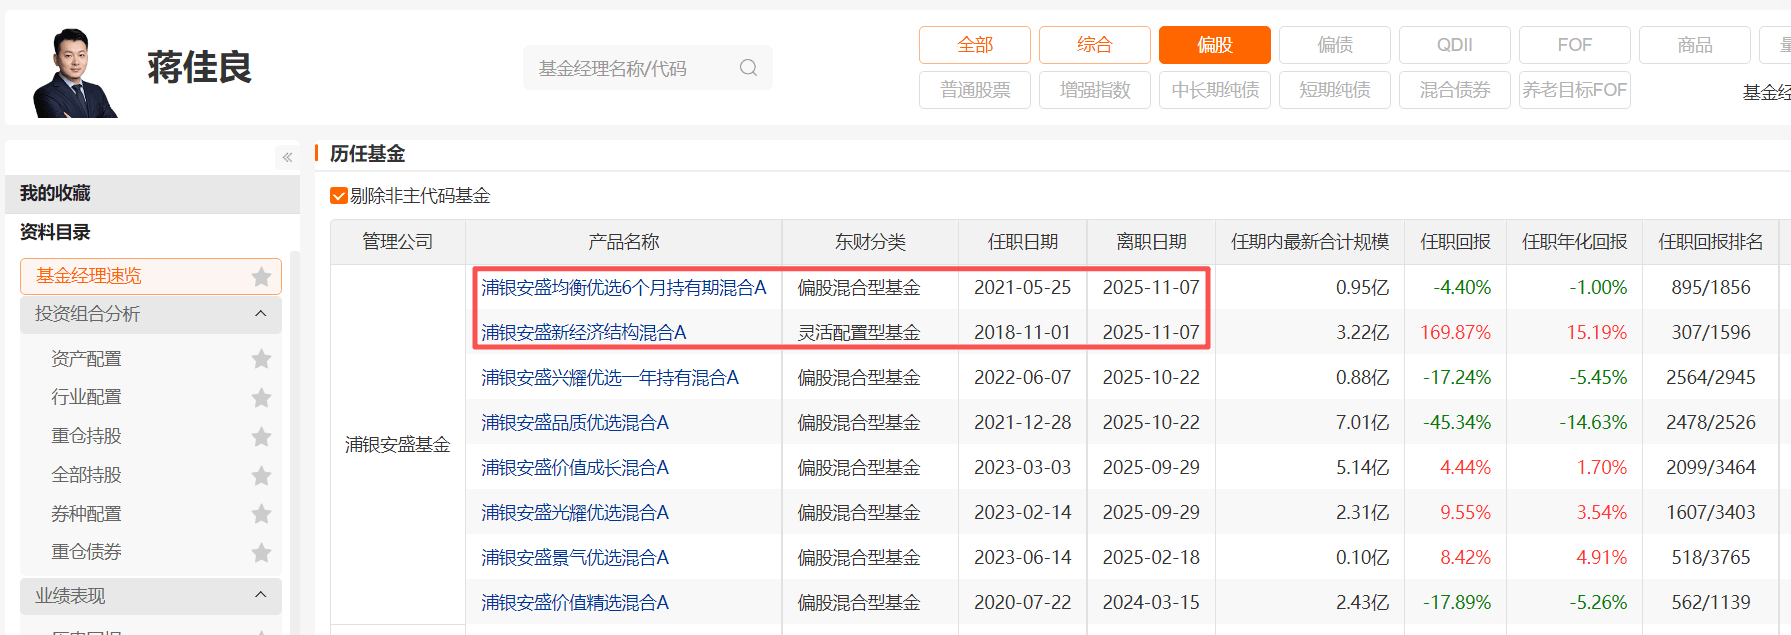The width and height of the screenshot is (1791, 635).
Task: Star the 券种配置 item
Action: coord(262,514)
